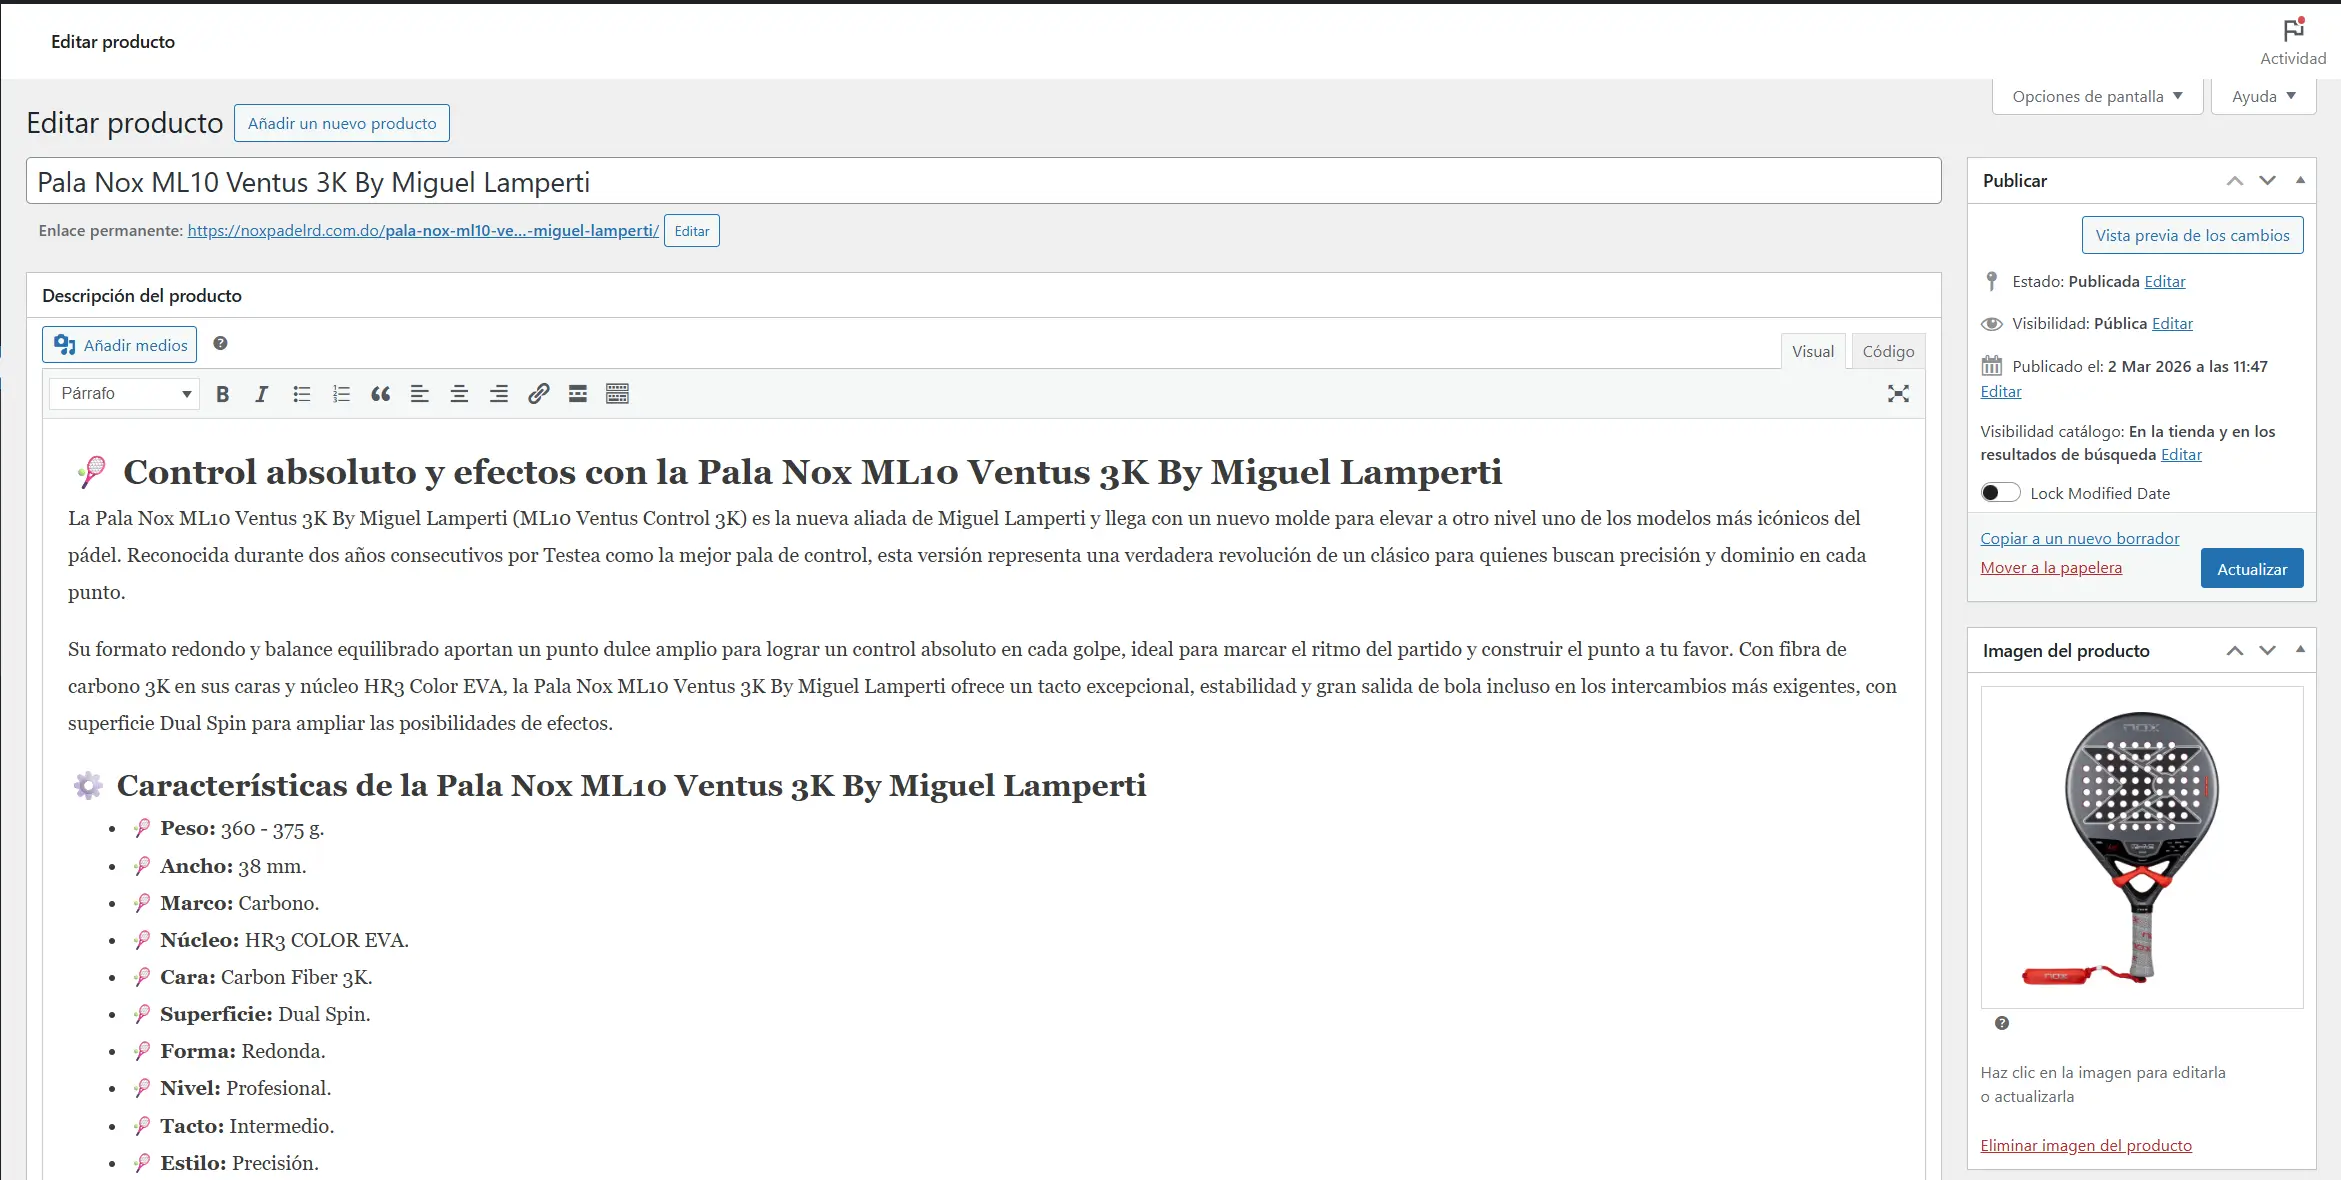Click the eye icon beside Visibilidad
Image resolution: width=2341 pixels, height=1180 pixels.
pyautogui.click(x=1992, y=324)
